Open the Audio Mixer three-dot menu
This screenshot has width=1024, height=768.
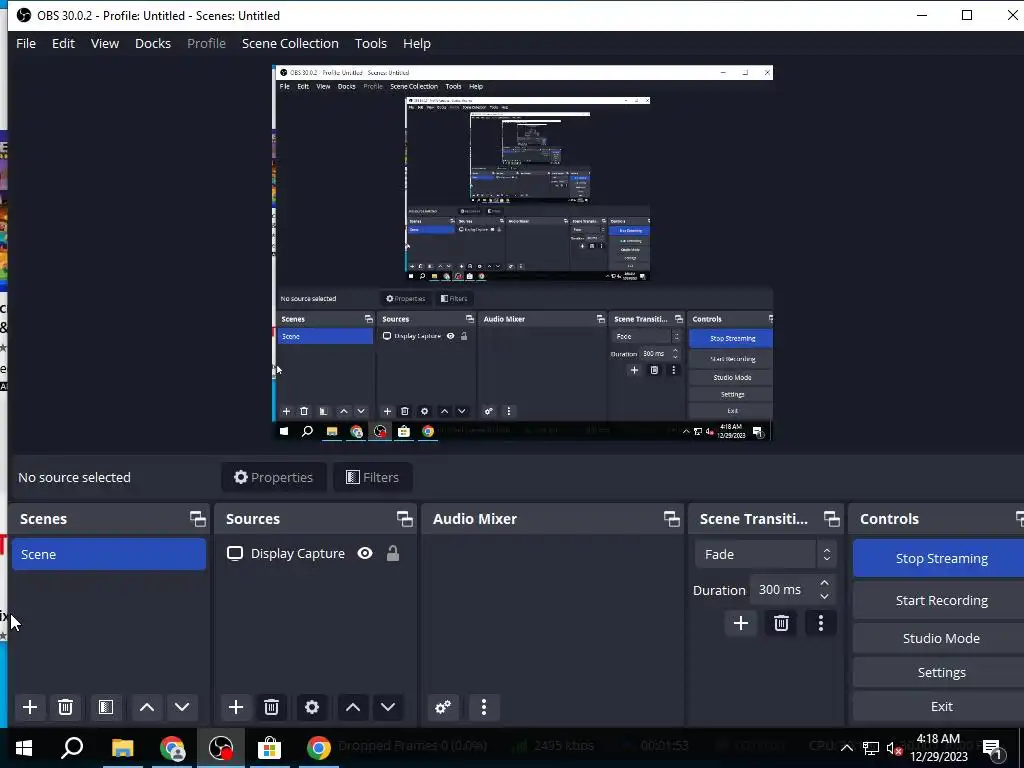(x=484, y=707)
